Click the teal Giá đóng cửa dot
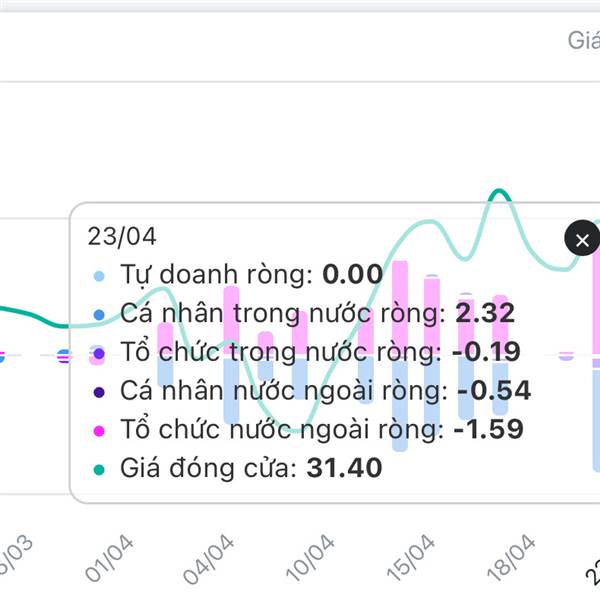Screen dimensions: 600x600 98,468
